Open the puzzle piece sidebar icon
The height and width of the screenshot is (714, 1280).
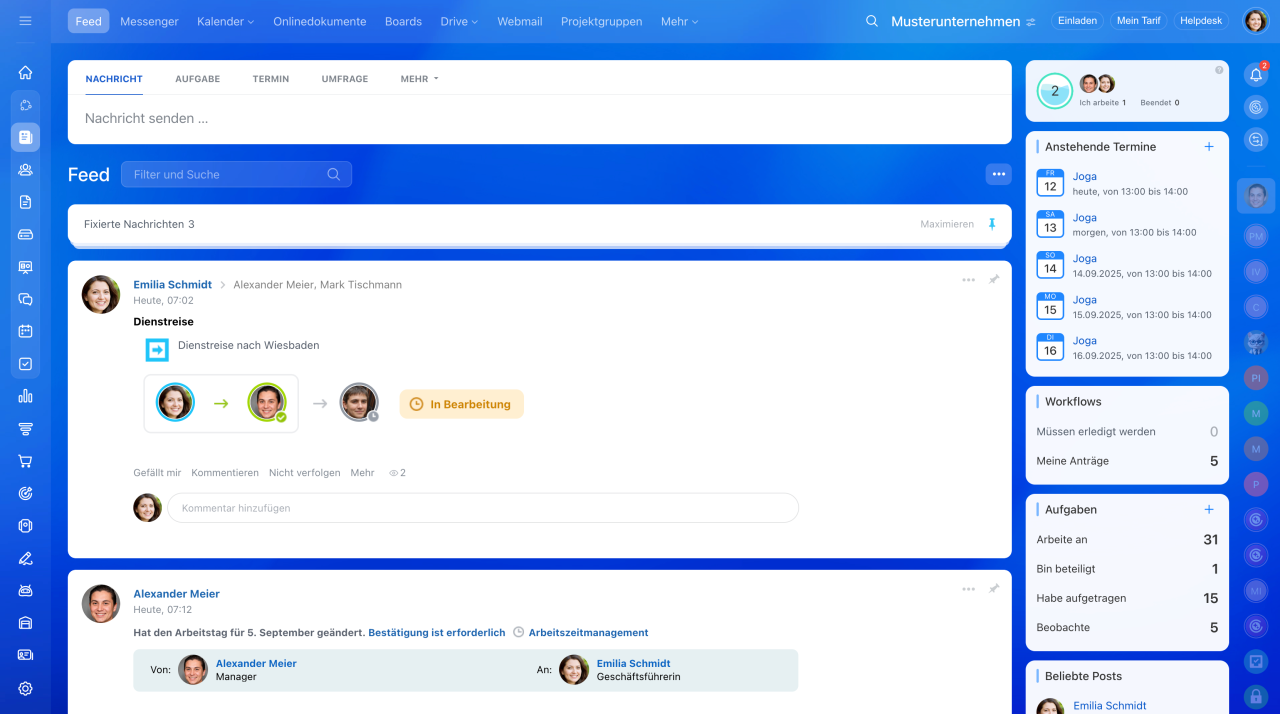click(x=25, y=105)
